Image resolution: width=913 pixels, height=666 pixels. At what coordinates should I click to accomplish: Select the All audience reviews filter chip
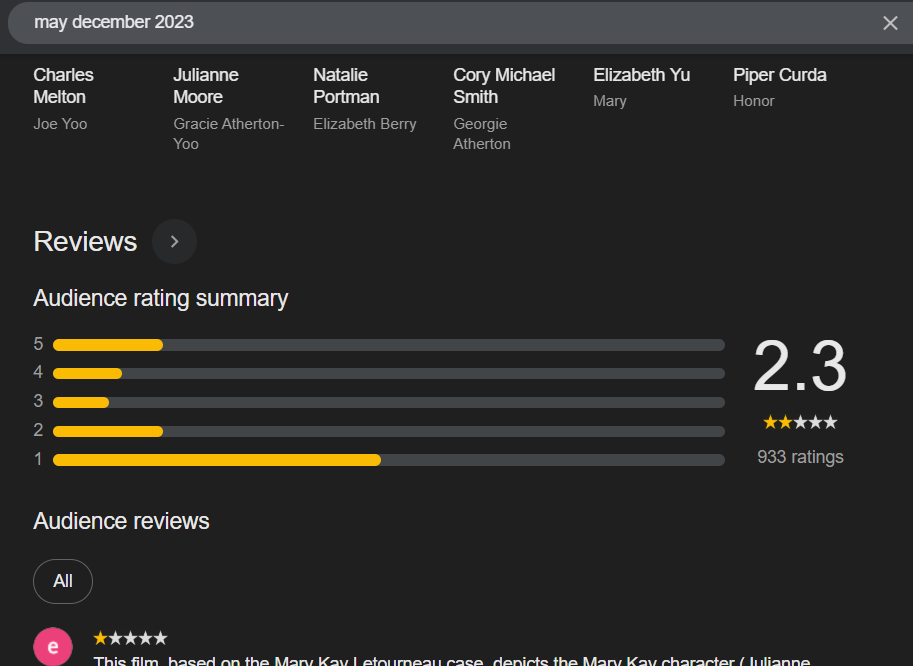pos(63,581)
